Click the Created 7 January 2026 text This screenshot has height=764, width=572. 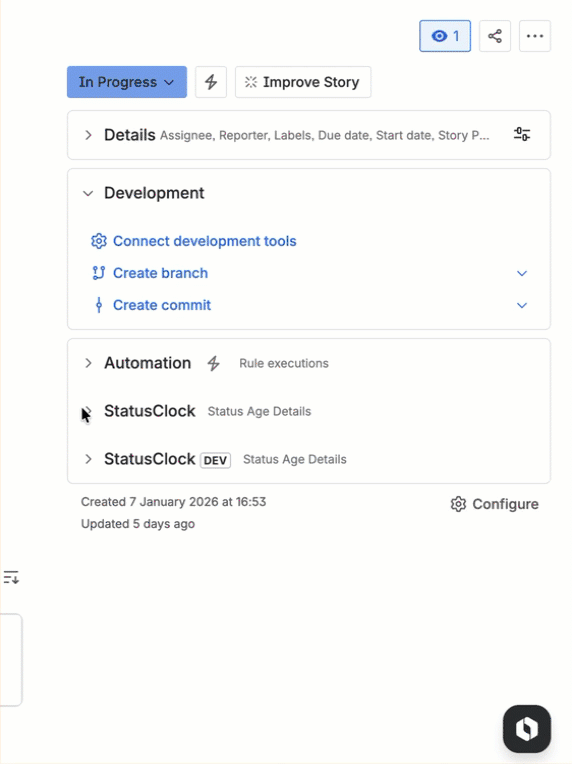click(173, 502)
